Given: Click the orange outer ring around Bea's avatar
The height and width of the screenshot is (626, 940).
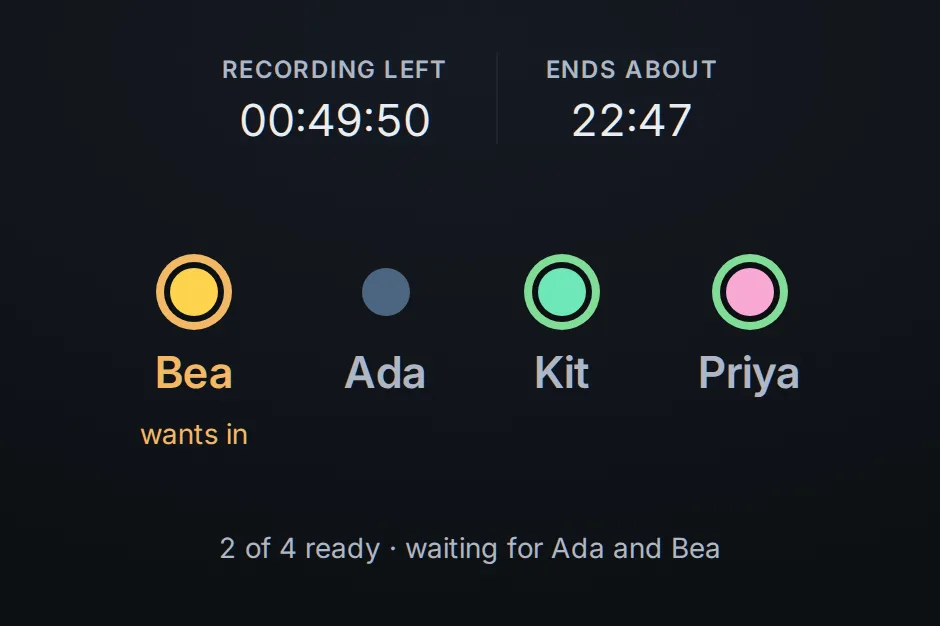Looking at the screenshot, I should [x=194, y=258].
